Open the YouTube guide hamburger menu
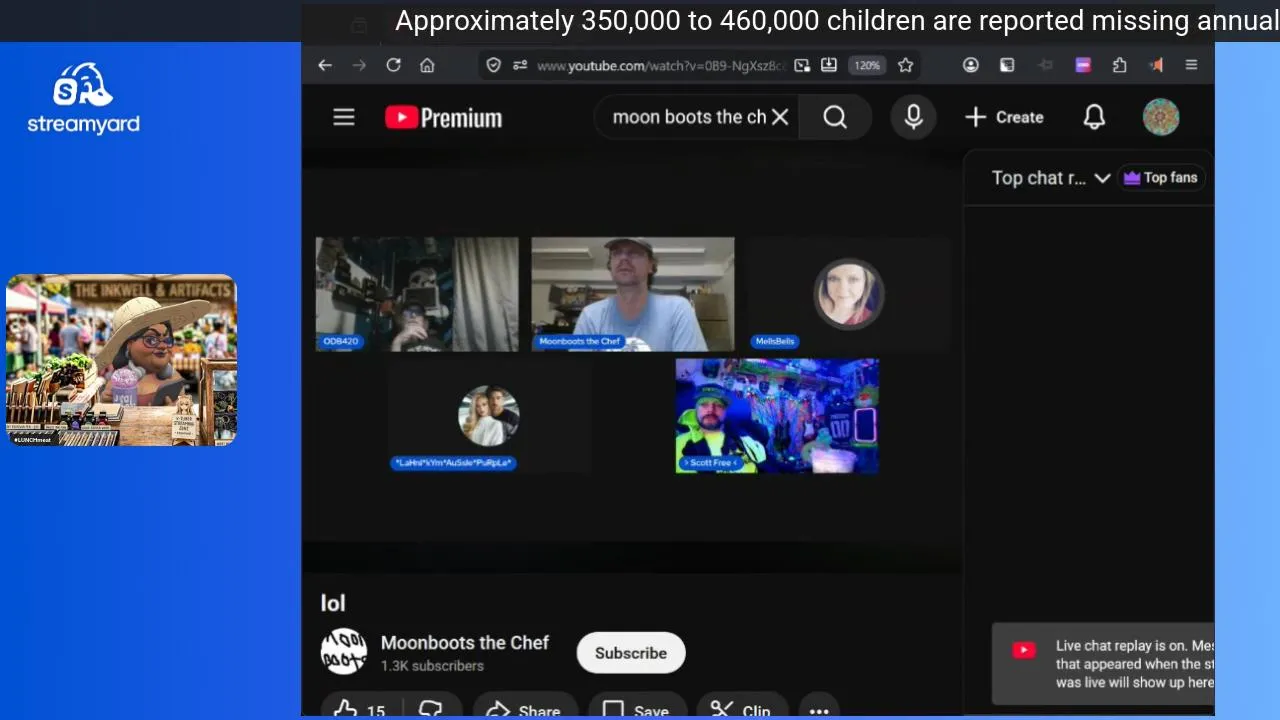The width and height of the screenshot is (1280, 720). [x=344, y=117]
